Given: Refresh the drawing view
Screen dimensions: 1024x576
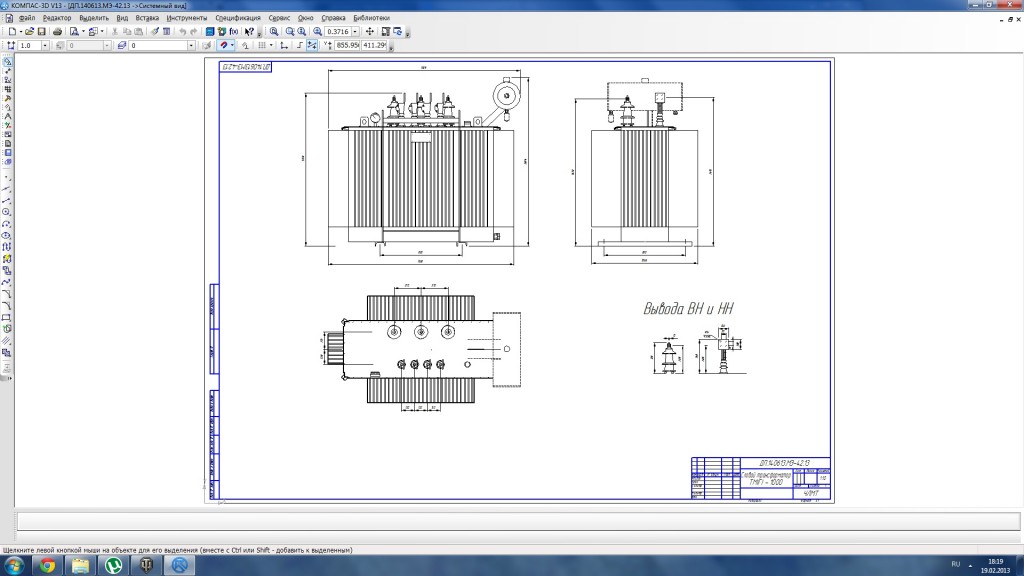Looking at the screenshot, I should click(397, 31).
